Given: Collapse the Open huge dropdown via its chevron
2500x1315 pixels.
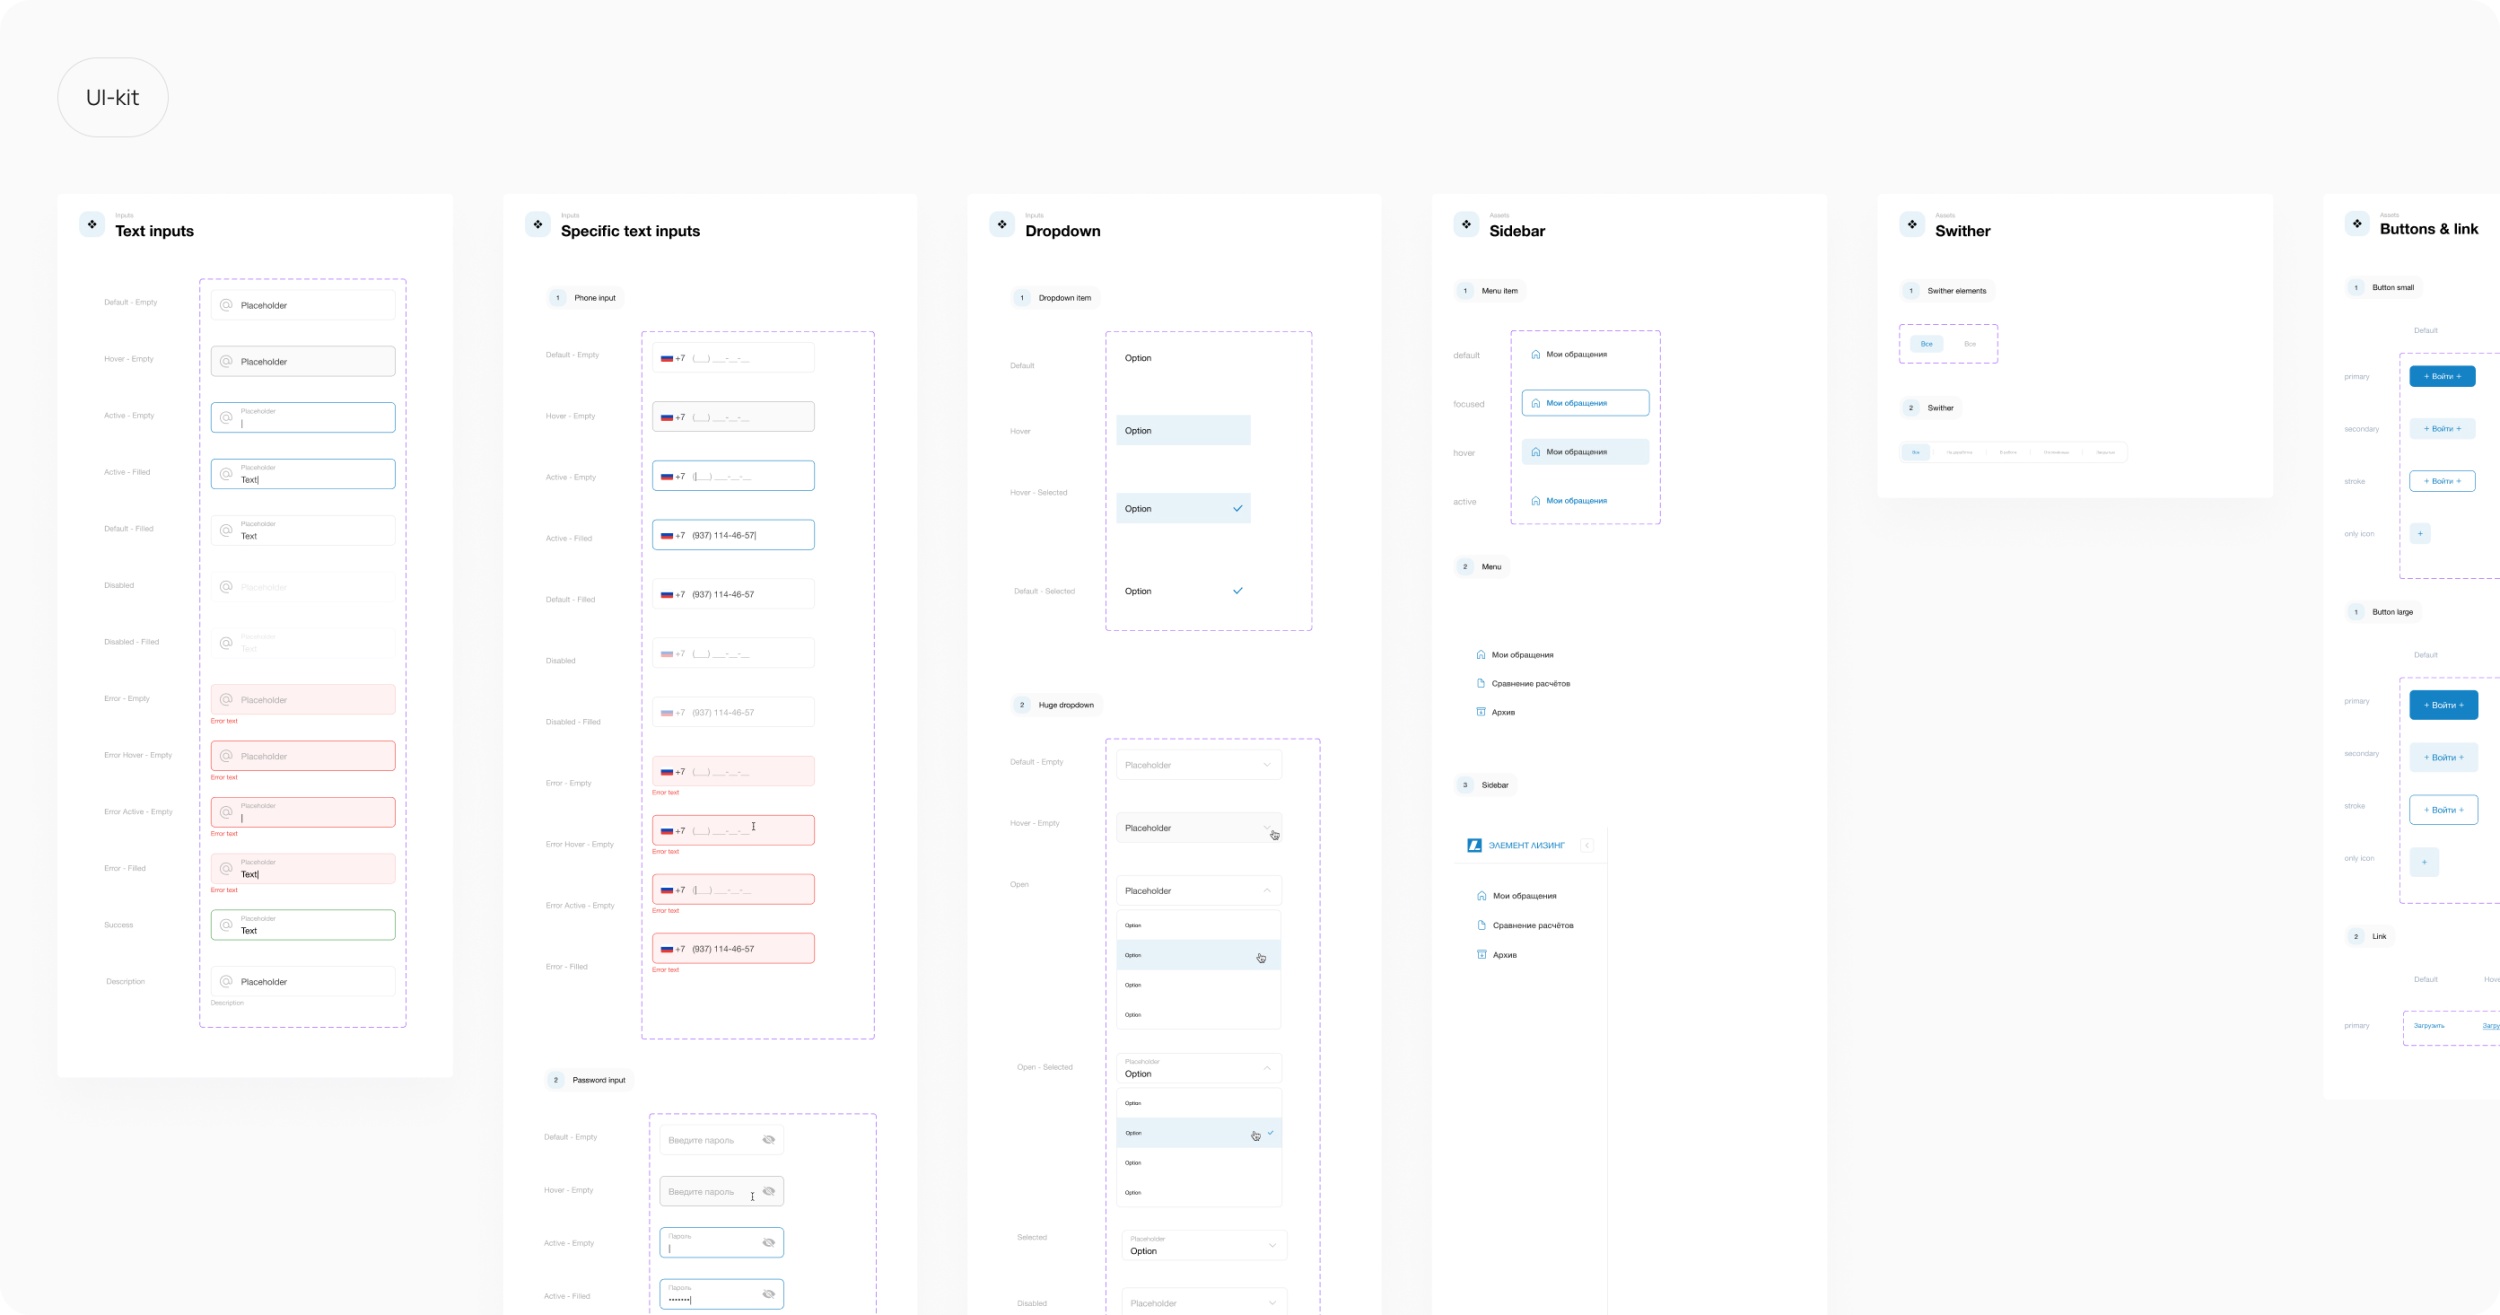Looking at the screenshot, I should tap(1267, 890).
